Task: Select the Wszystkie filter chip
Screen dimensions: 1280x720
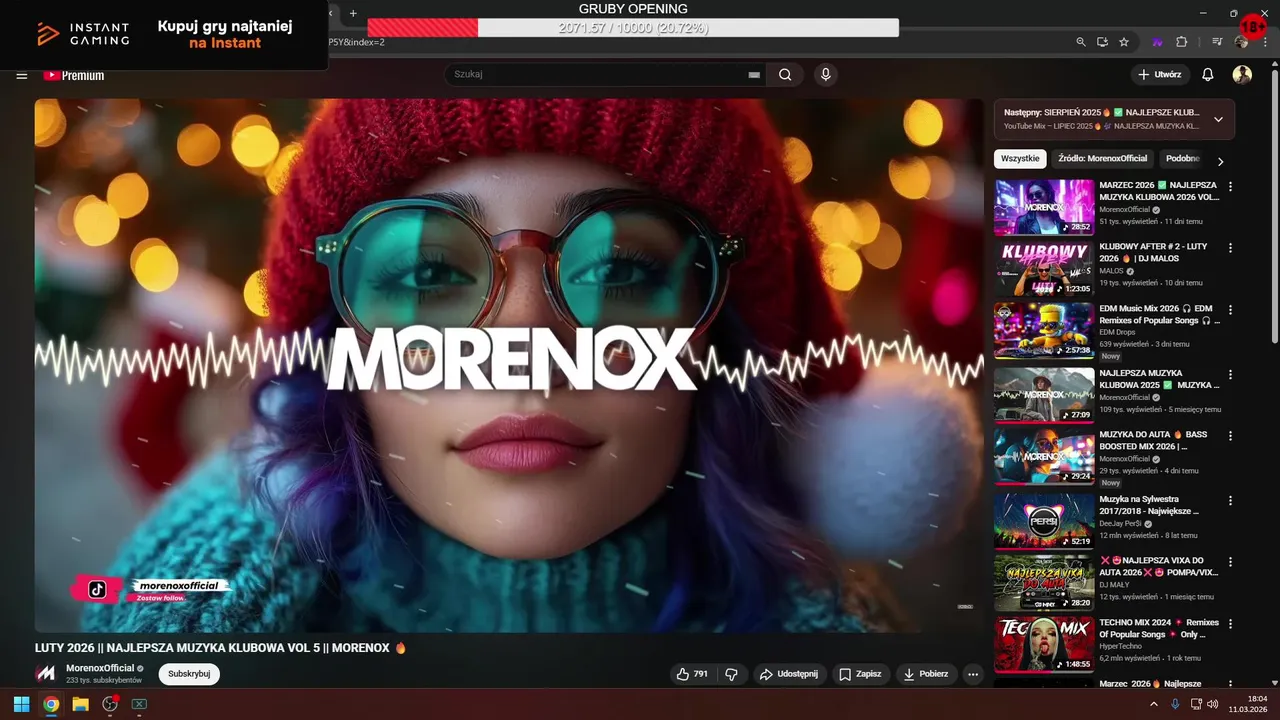Action: tap(1020, 158)
